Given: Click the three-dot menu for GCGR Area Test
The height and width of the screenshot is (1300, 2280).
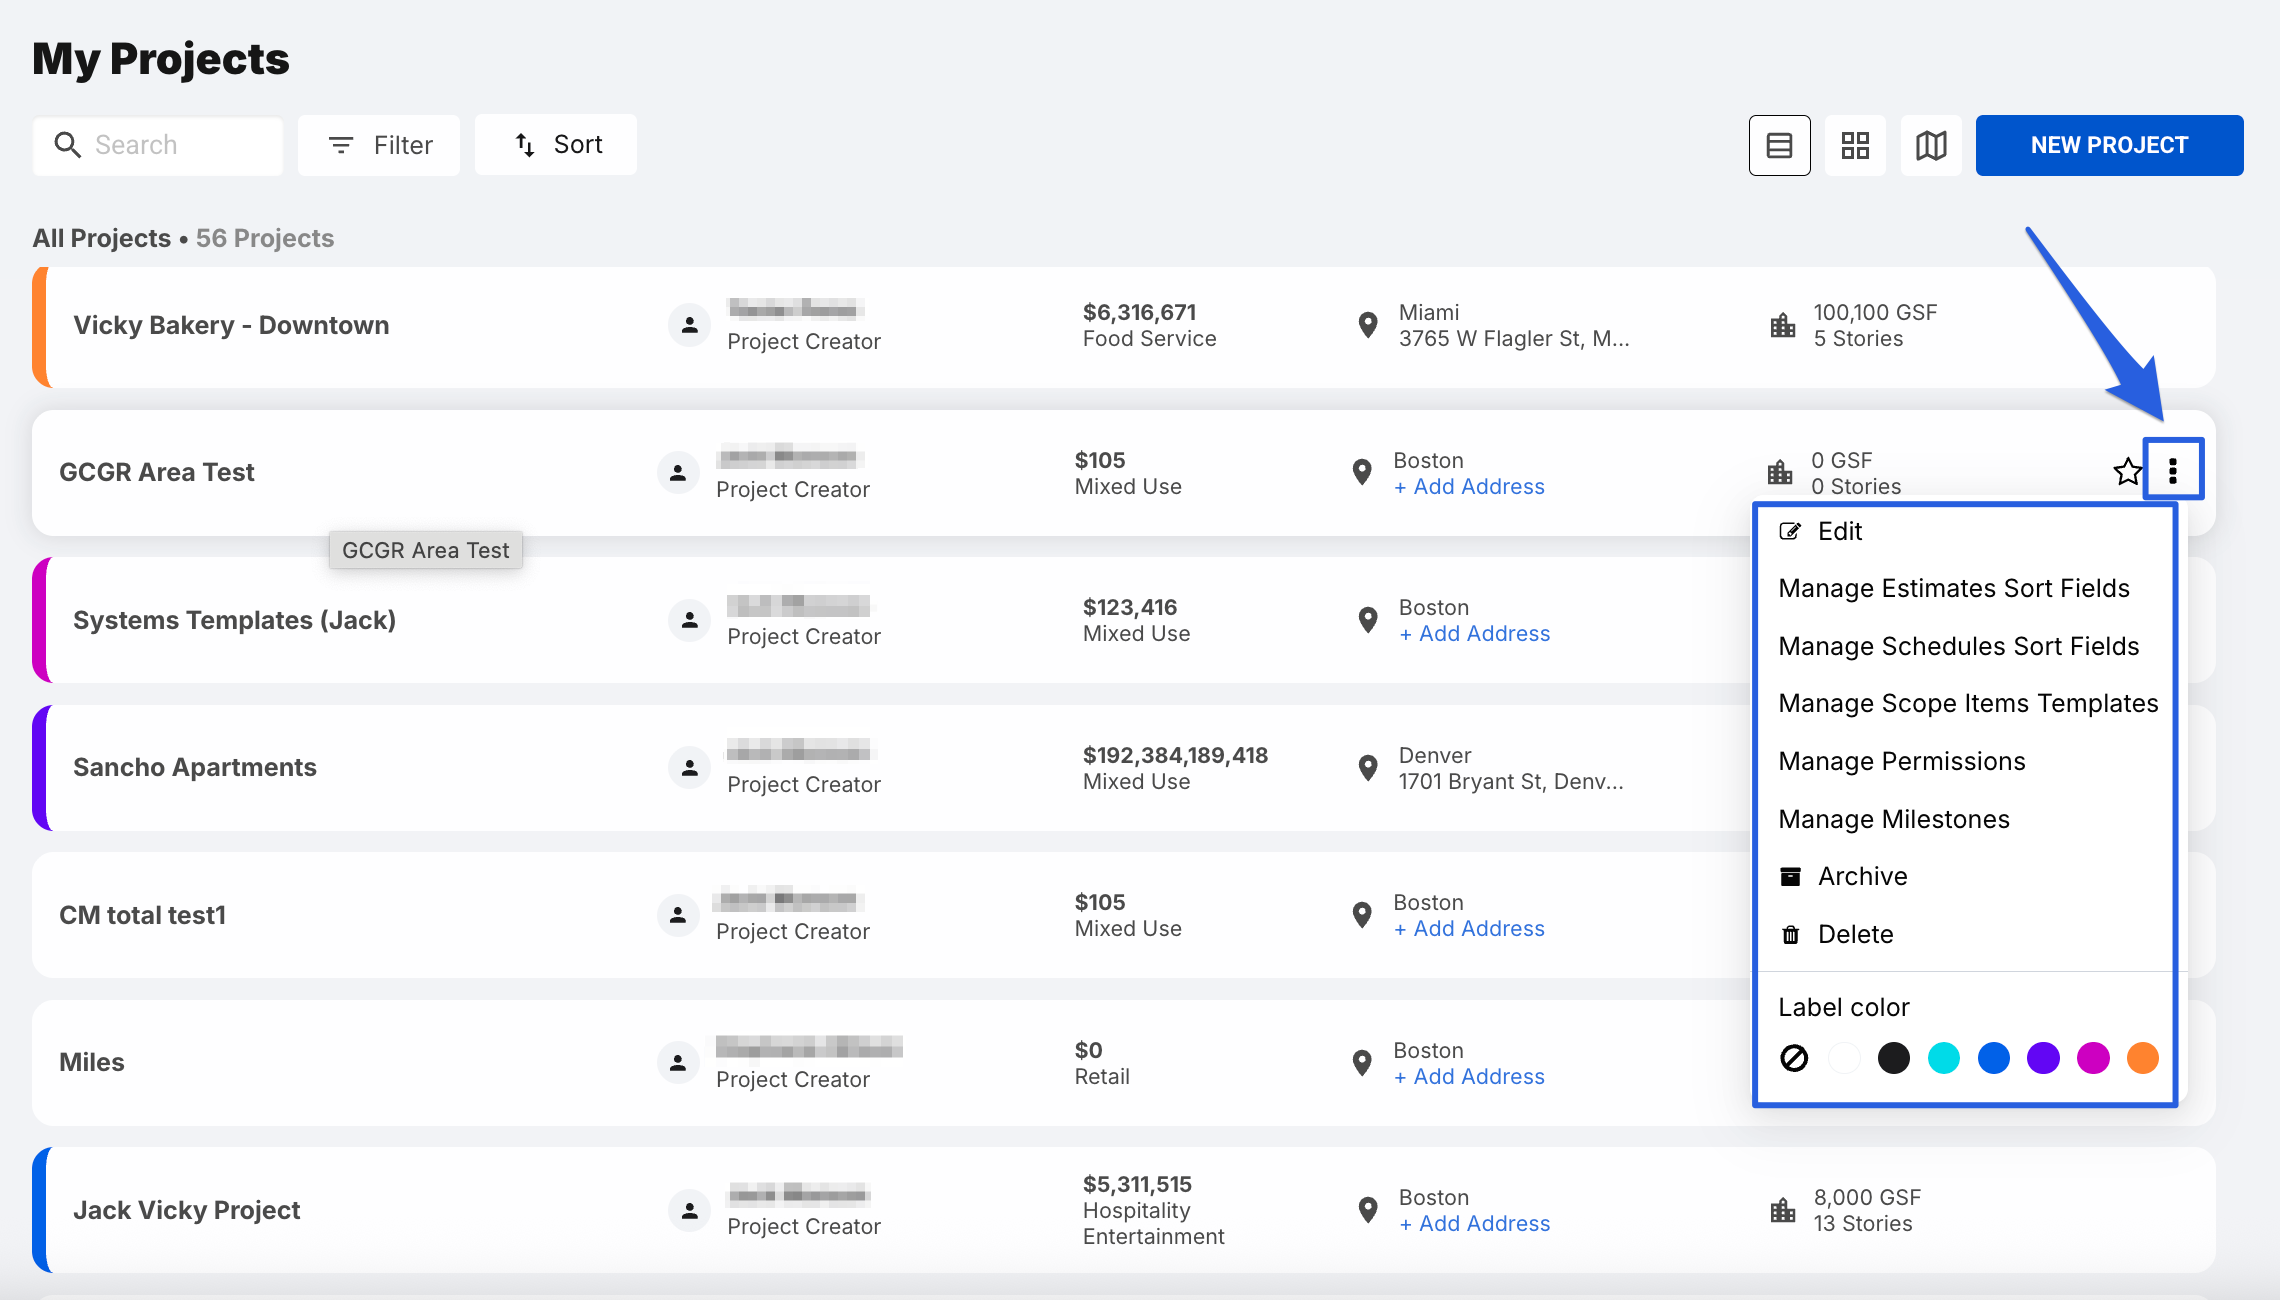Looking at the screenshot, I should coord(2173,471).
